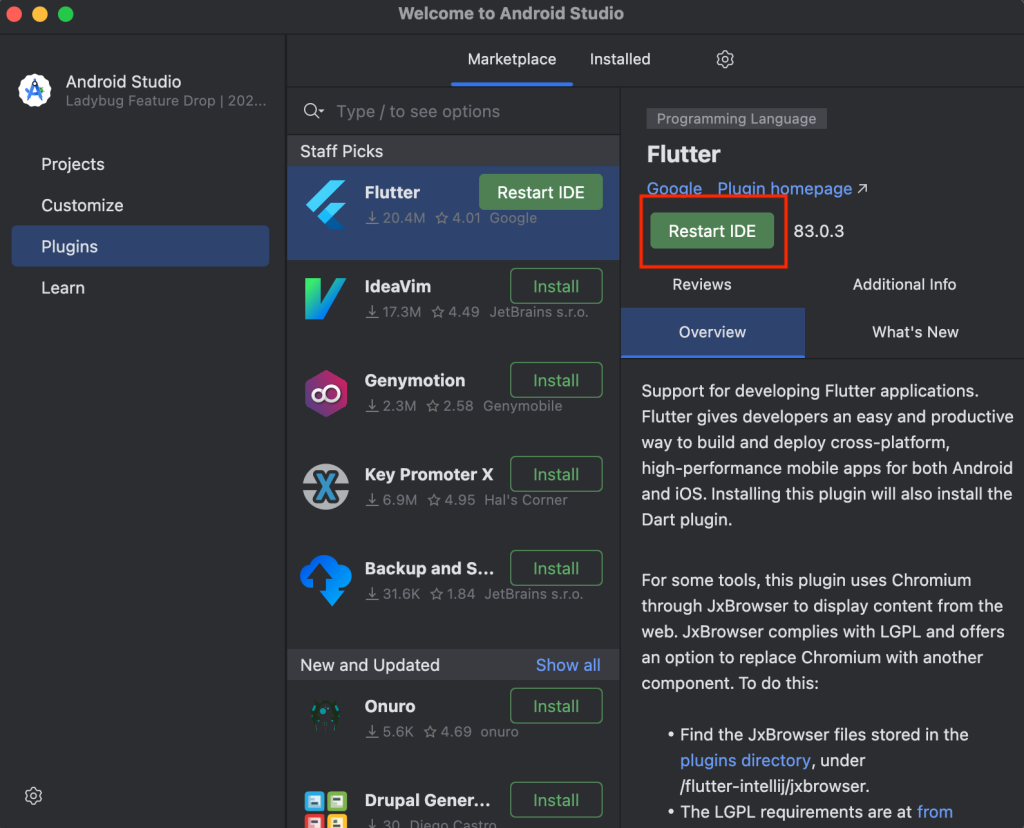The image size is (1024, 828).
Task: Open the What's New tab
Action: [x=914, y=333]
